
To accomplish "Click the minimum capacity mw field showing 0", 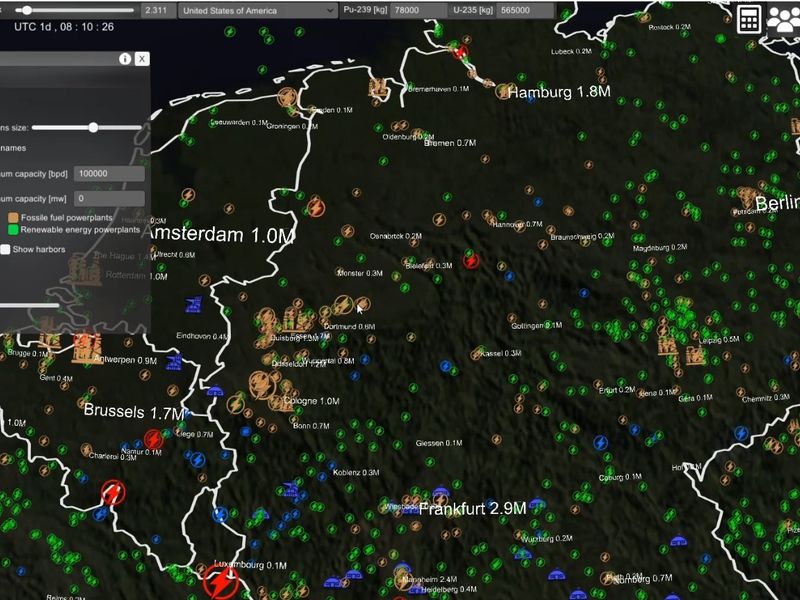I will point(109,198).
